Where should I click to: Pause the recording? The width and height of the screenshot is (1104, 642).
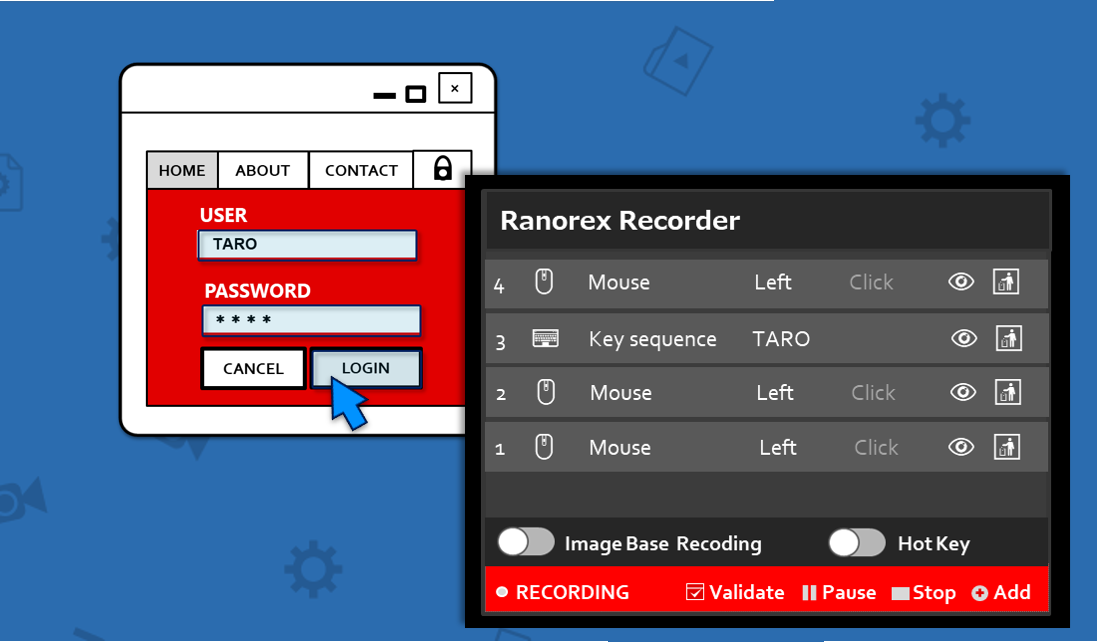pyautogui.click(x=839, y=593)
